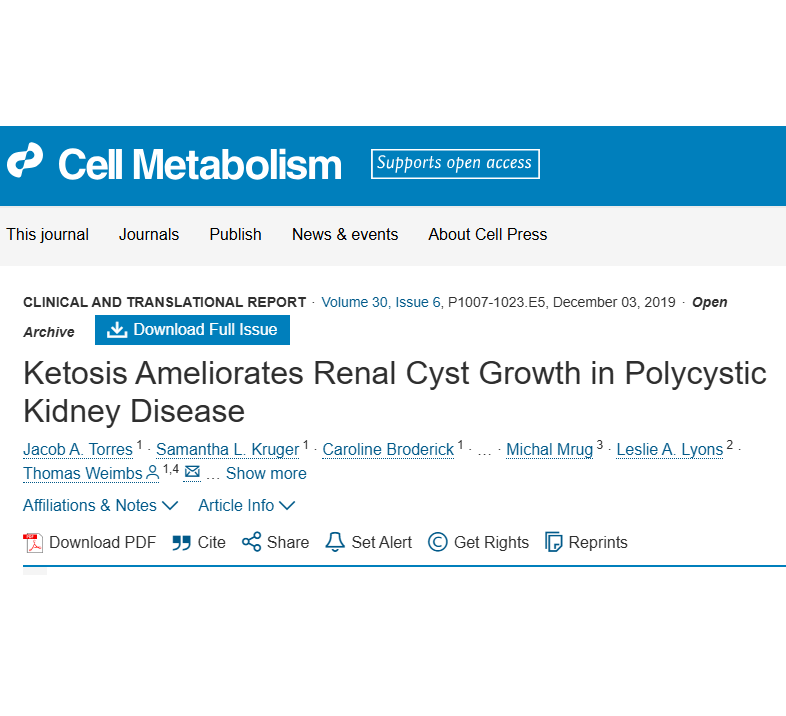Click the Cell Press logo icon
The height and width of the screenshot is (716, 786).
[x=25, y=163]
